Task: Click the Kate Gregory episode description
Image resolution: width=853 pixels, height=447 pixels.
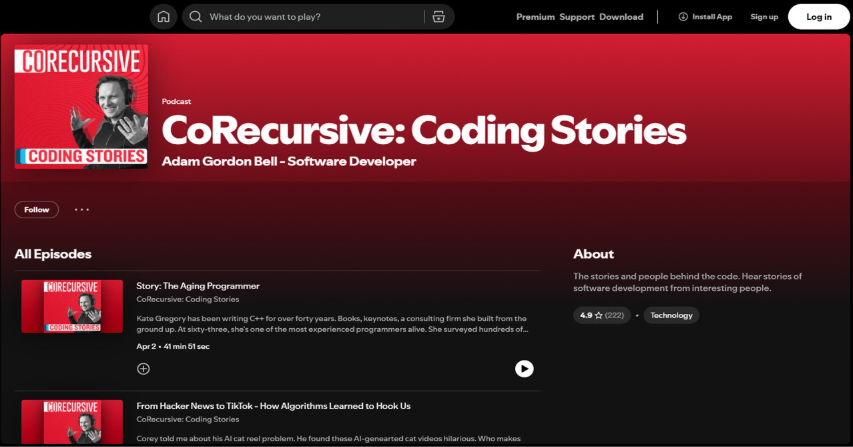Action: click(x=332, y=324)
